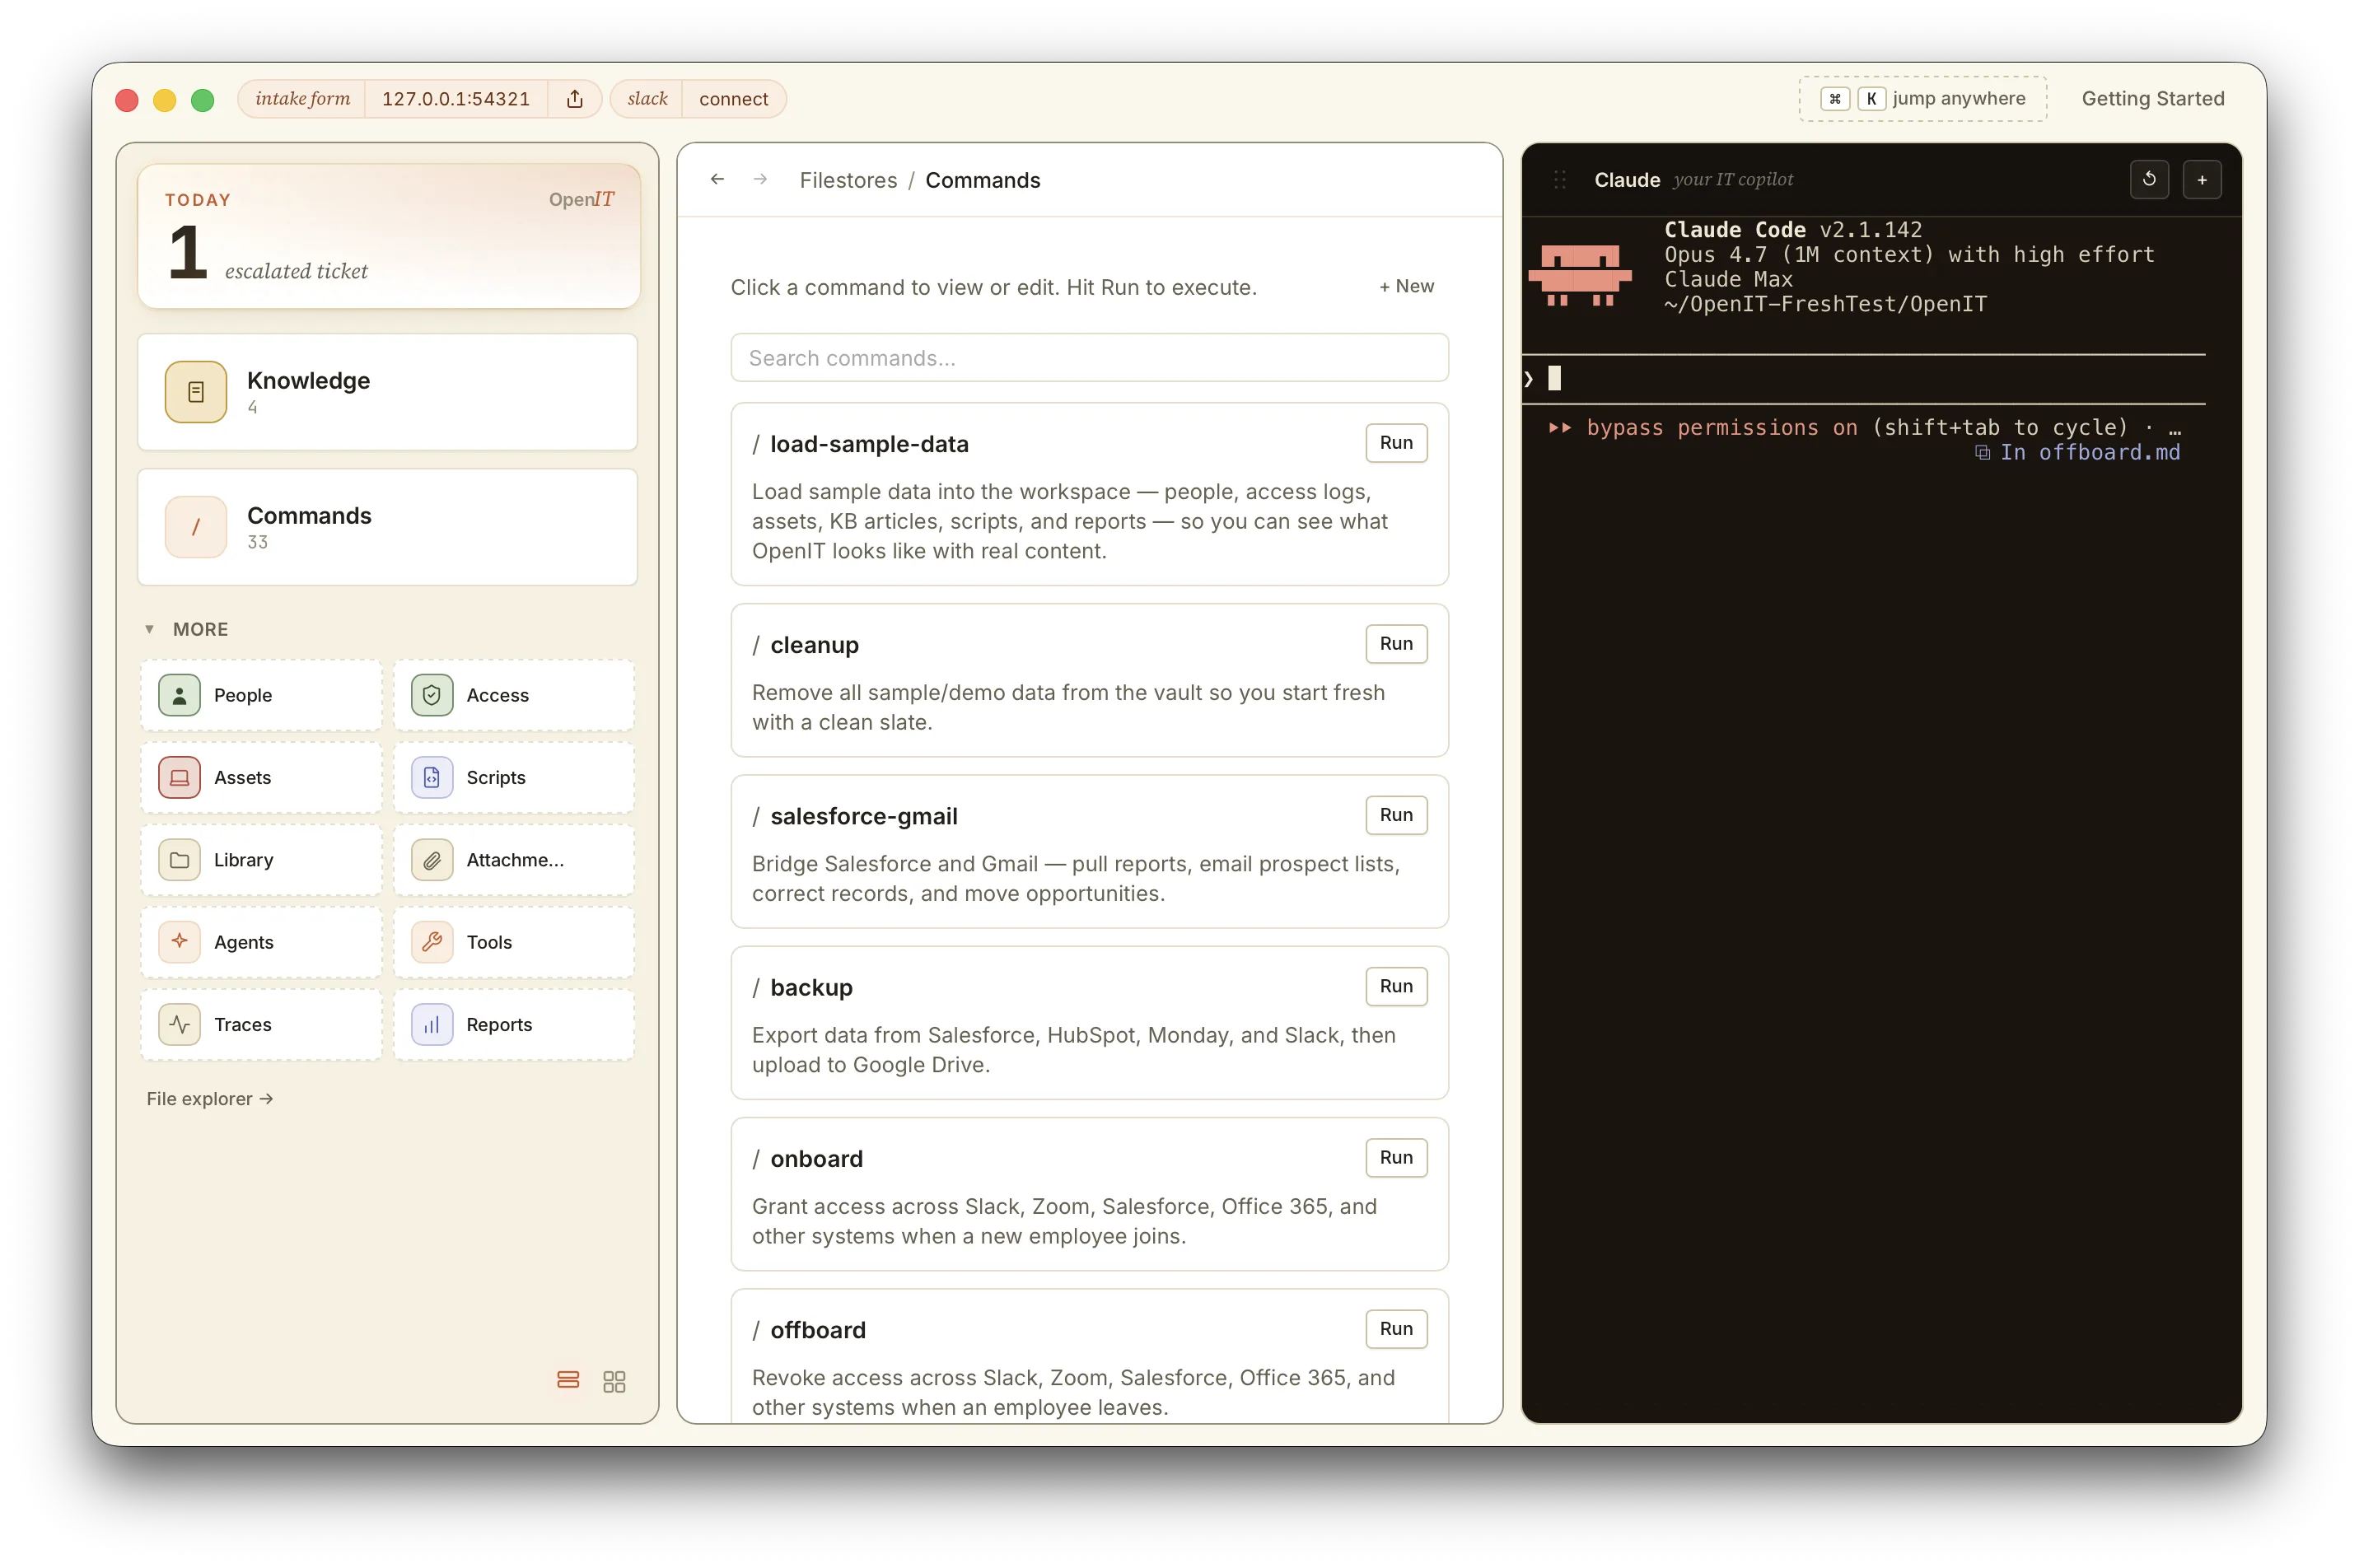Collapse the MORE section
This screenshot has width=2359, height=1568.
187,629
